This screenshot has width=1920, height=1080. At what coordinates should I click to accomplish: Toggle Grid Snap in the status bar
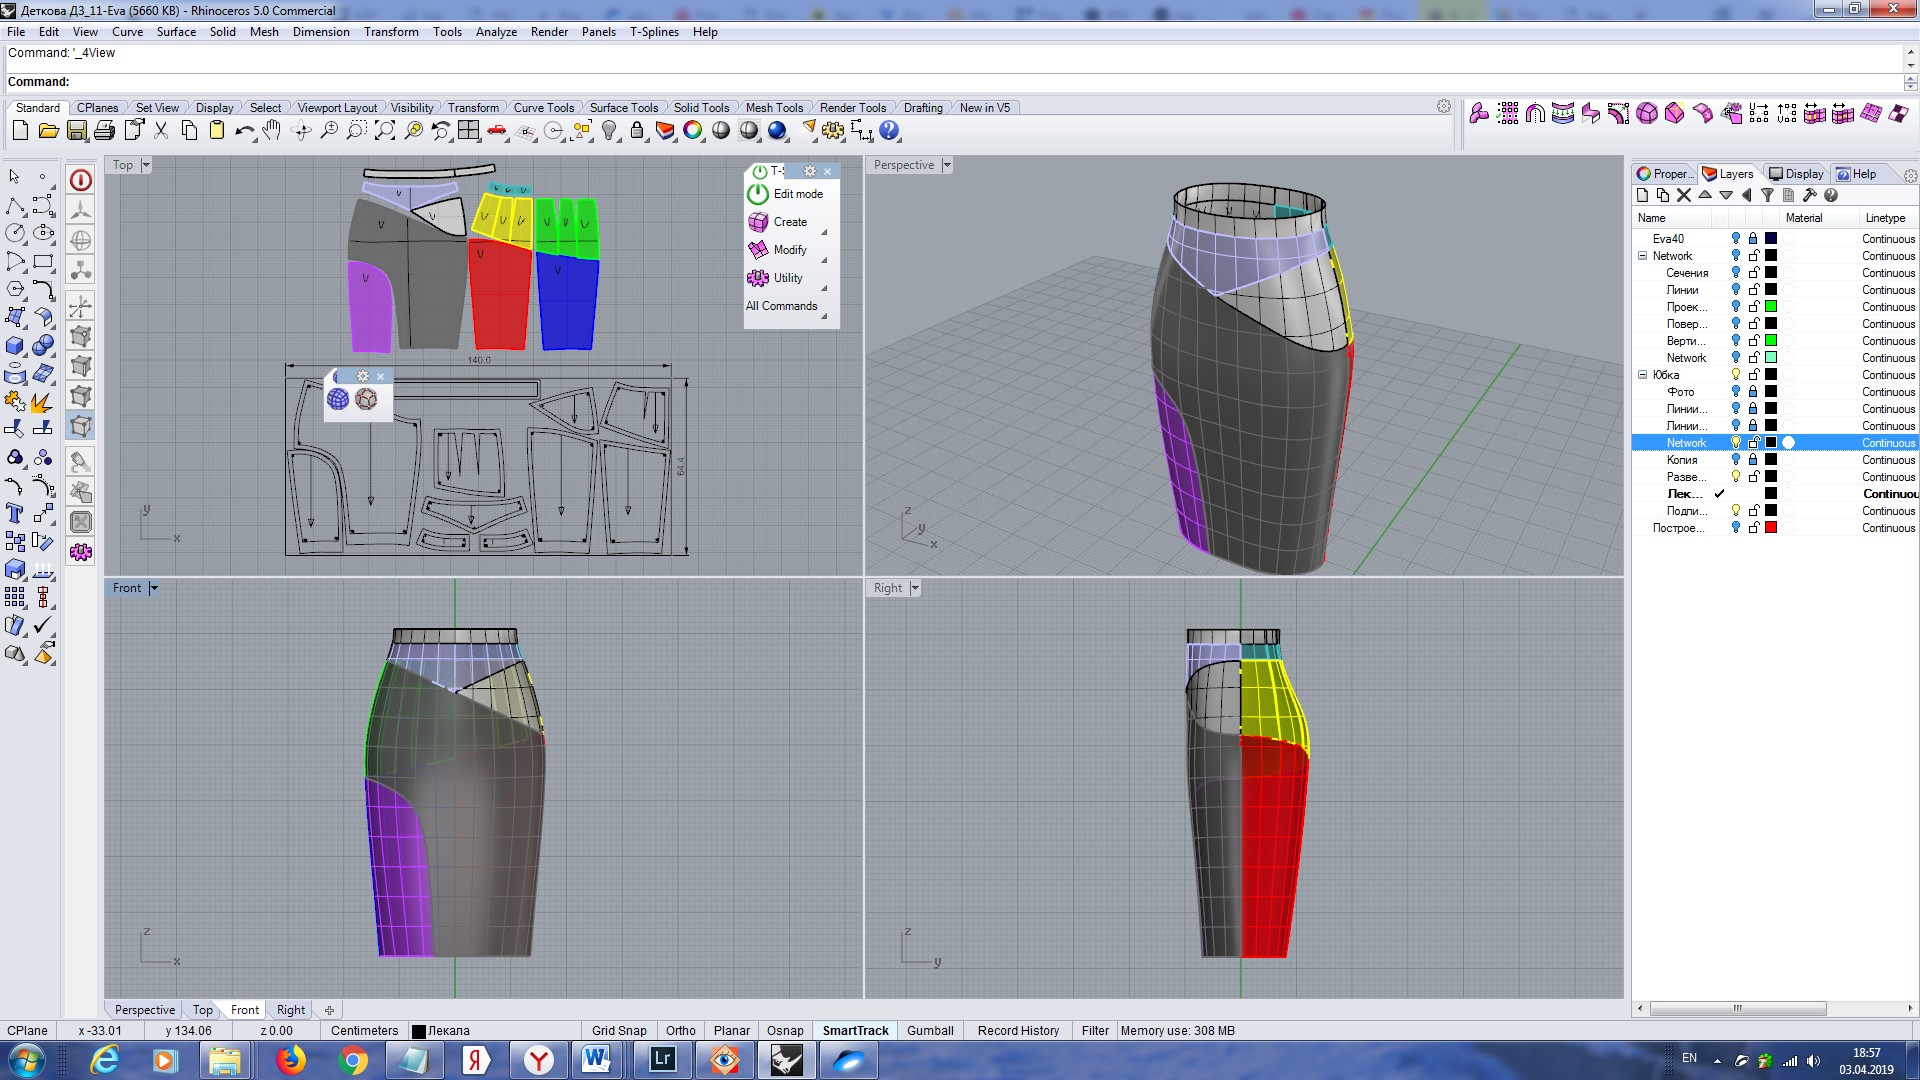click(619, 1031)
